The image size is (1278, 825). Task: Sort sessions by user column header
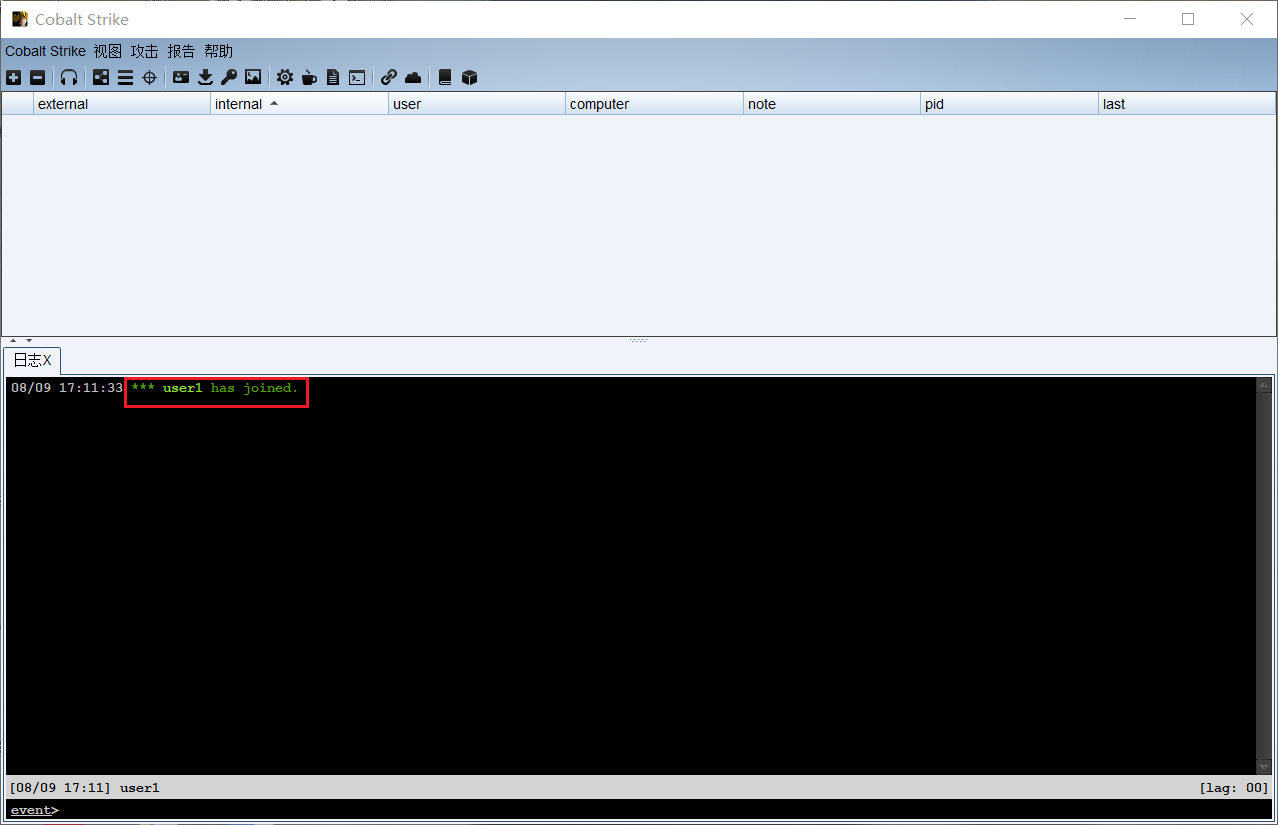(x=477, y=104)
